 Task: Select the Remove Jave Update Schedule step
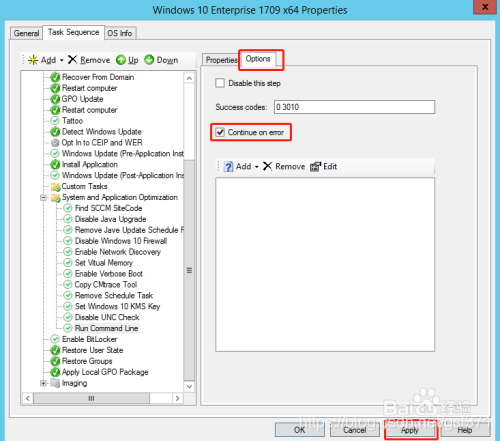point(129,230)
